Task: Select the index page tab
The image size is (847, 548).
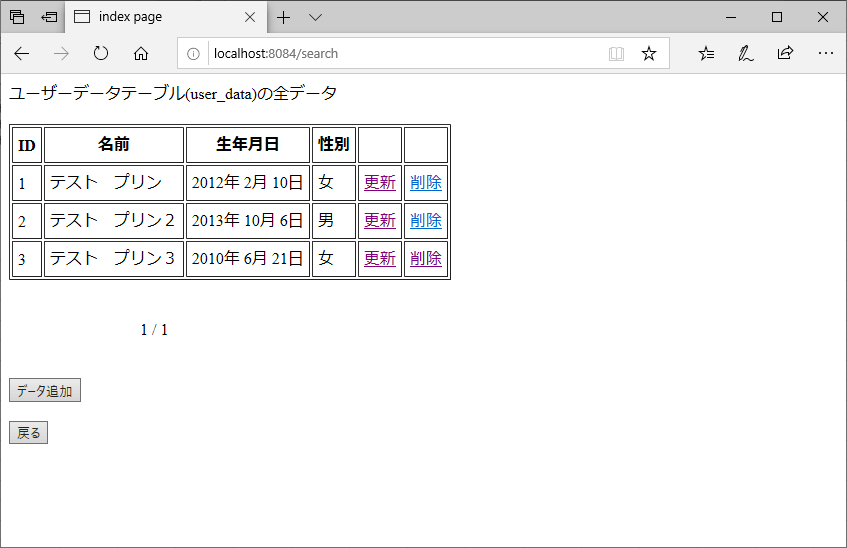Action: click(x=150, y=17)
